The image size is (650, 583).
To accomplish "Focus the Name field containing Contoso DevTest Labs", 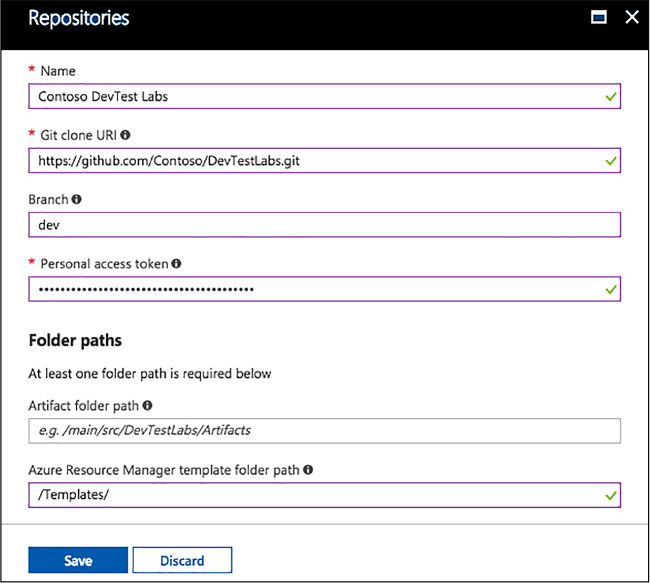I will pos(325,96).
